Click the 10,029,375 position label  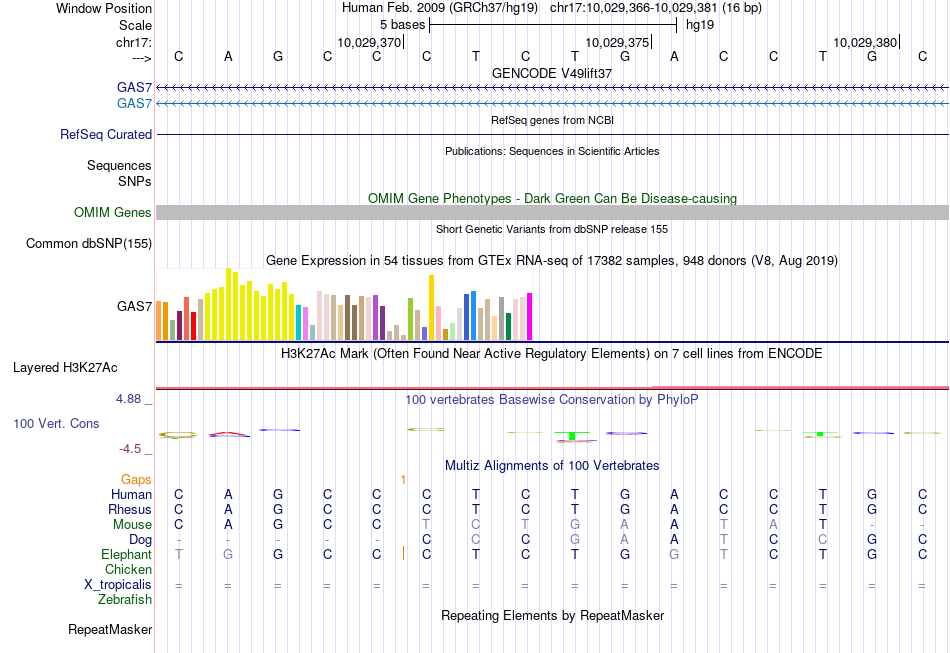pyautogui.click(x=617, y=42)
